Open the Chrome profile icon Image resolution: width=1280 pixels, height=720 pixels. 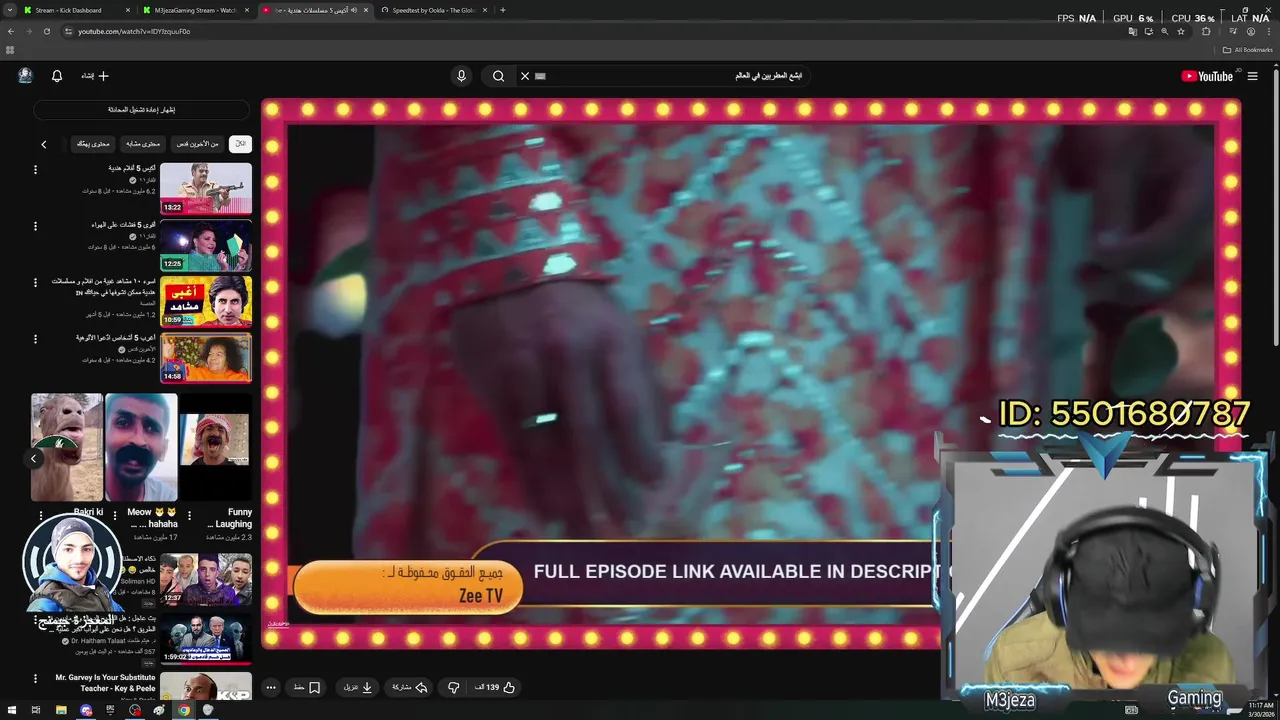coord(1251,31)
